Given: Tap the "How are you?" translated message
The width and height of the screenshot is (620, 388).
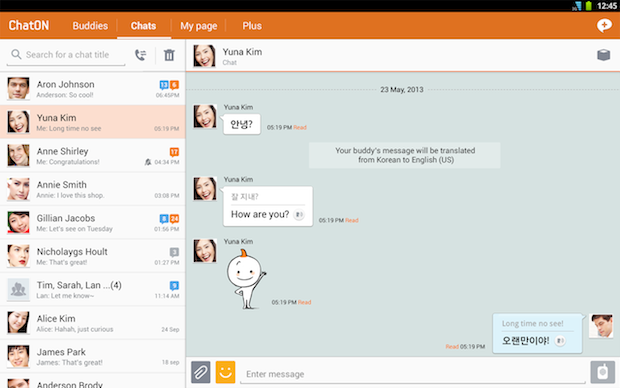Looking at the screenshot, I should point(268,206).
